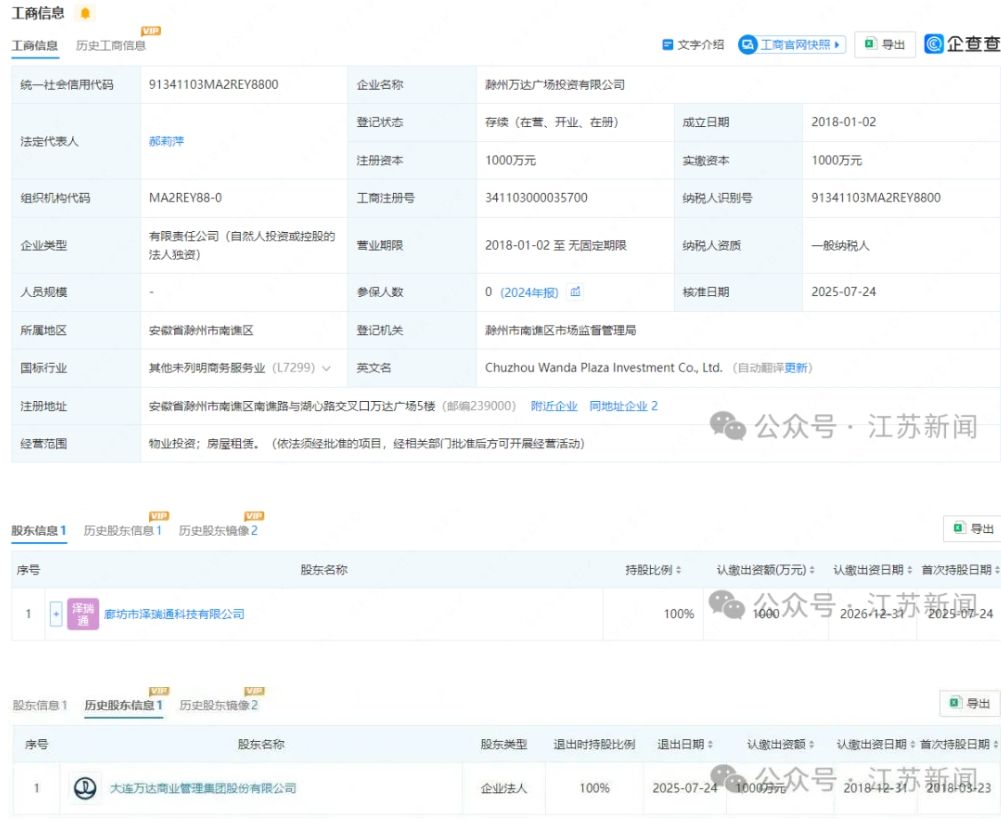Click 100% in the 廊坊市泽瑞通 row
This screenshot has height=820, width=1001.
[679, 614]
